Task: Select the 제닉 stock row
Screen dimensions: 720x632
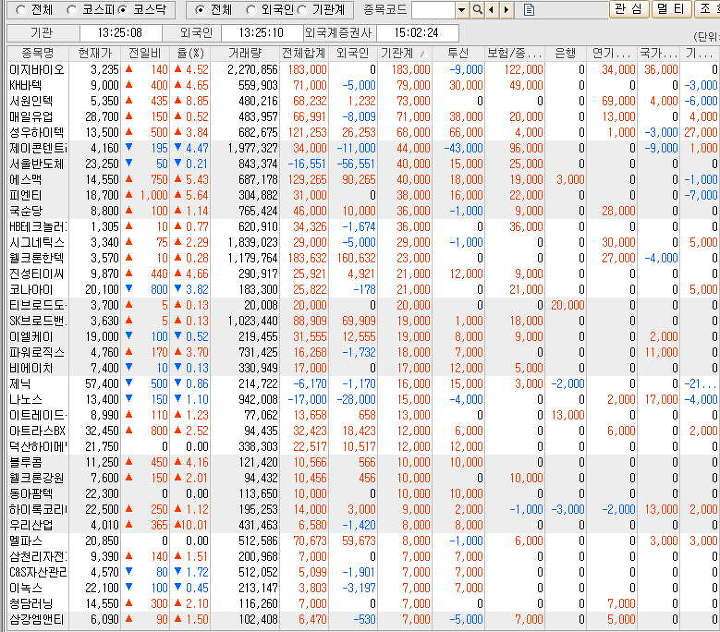Action: 363,384
